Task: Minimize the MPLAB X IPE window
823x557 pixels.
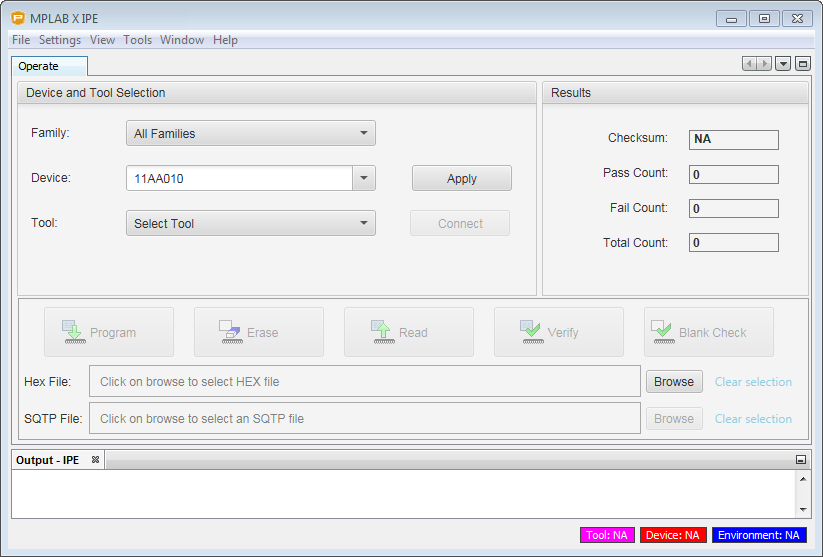Action: 731,18
